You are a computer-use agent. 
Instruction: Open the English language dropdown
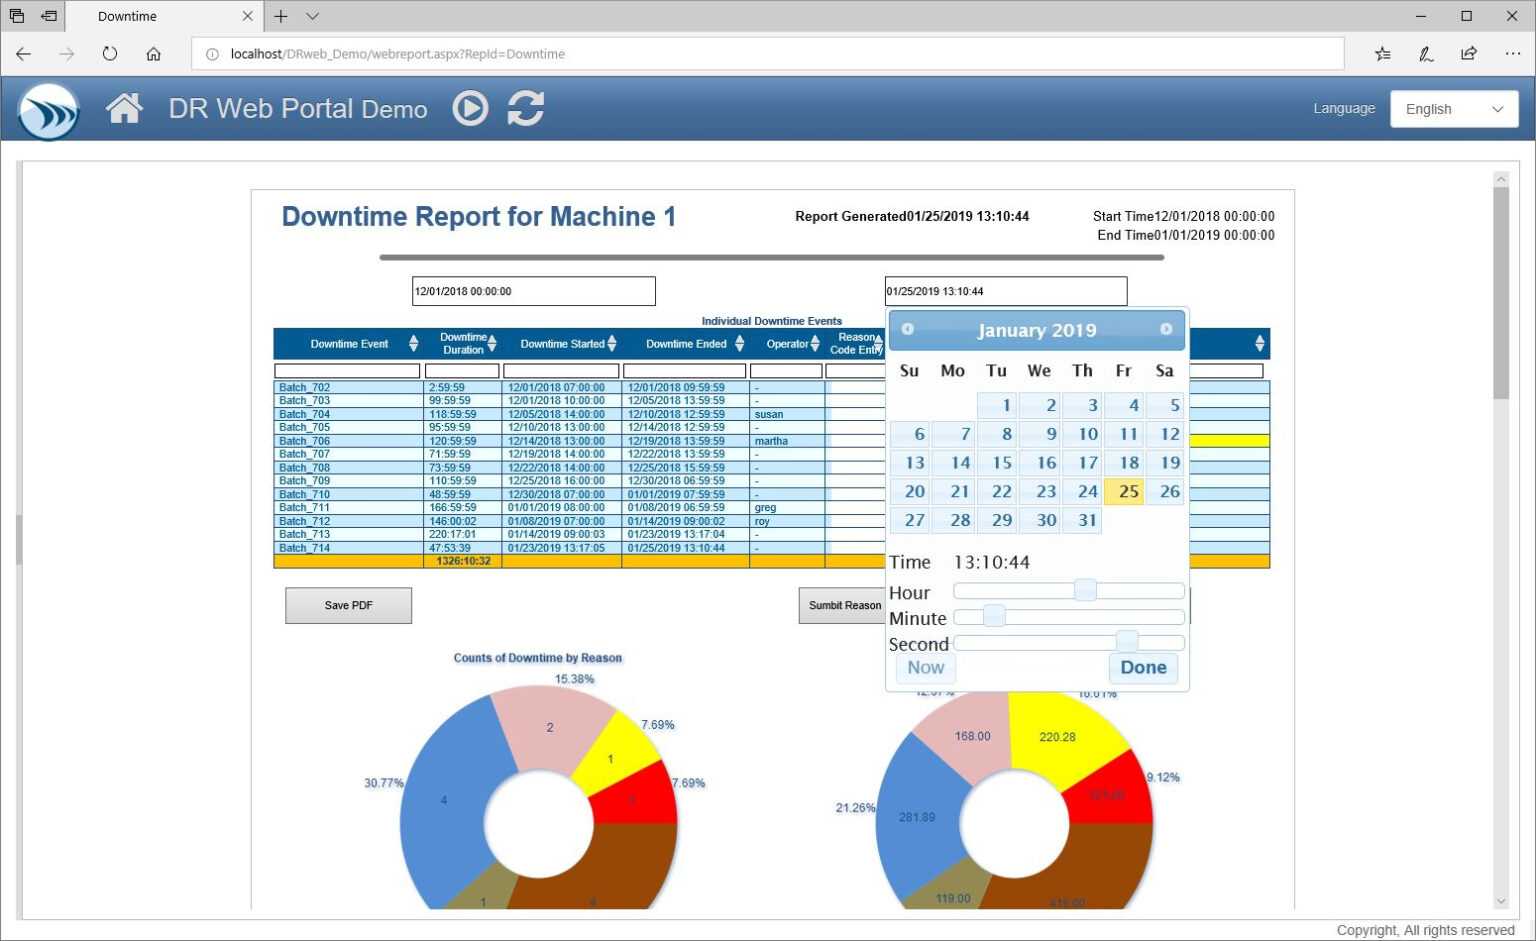click(1453, 108)
